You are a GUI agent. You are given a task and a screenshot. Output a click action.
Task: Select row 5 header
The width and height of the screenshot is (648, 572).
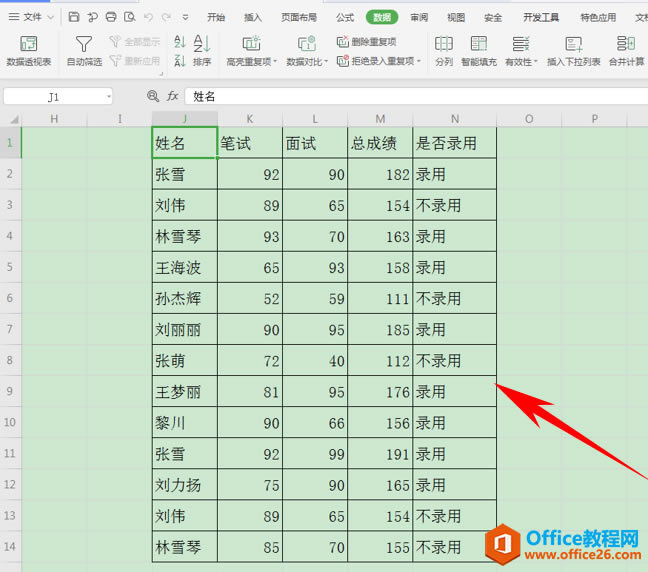(10, 267)
